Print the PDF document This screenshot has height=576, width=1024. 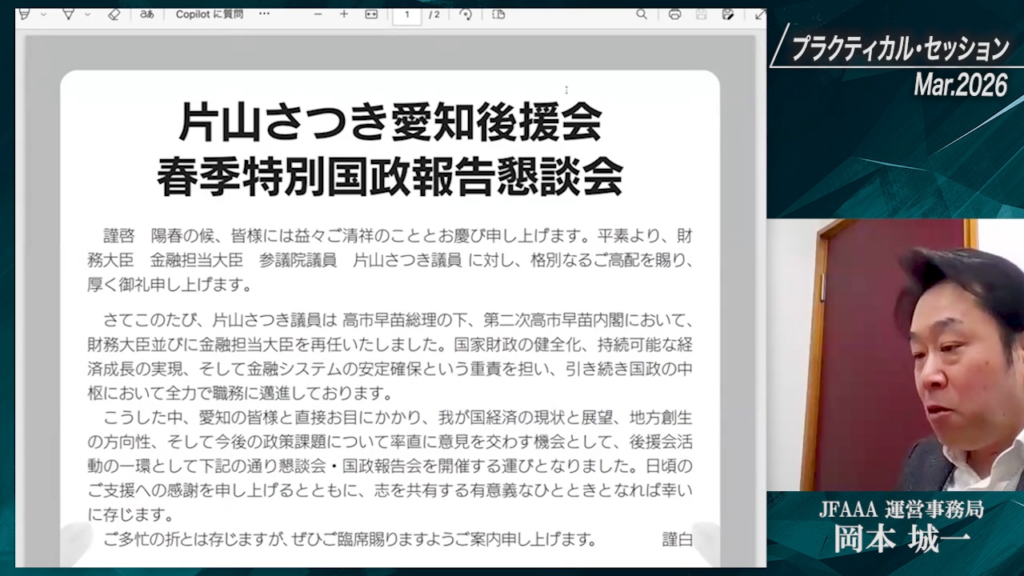pos(675,14)
